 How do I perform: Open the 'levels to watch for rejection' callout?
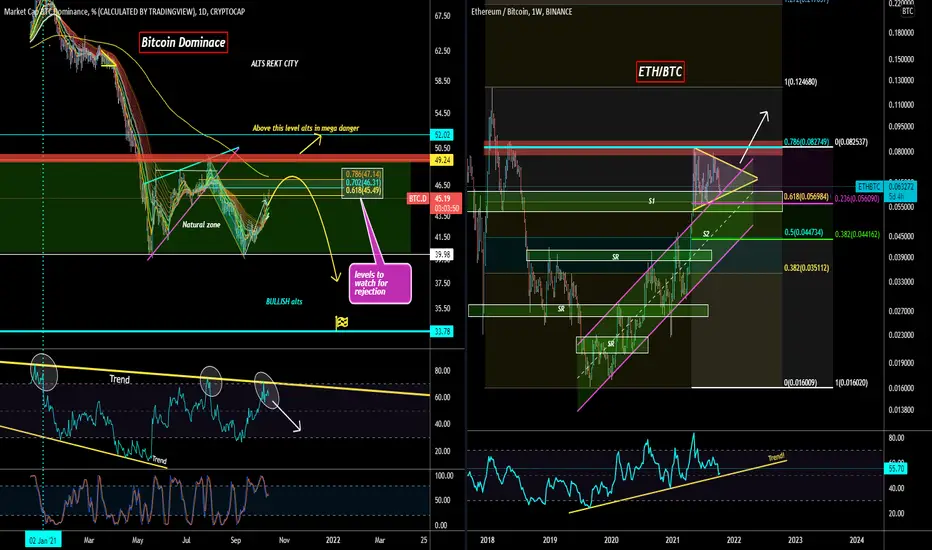tap(380, 284)
